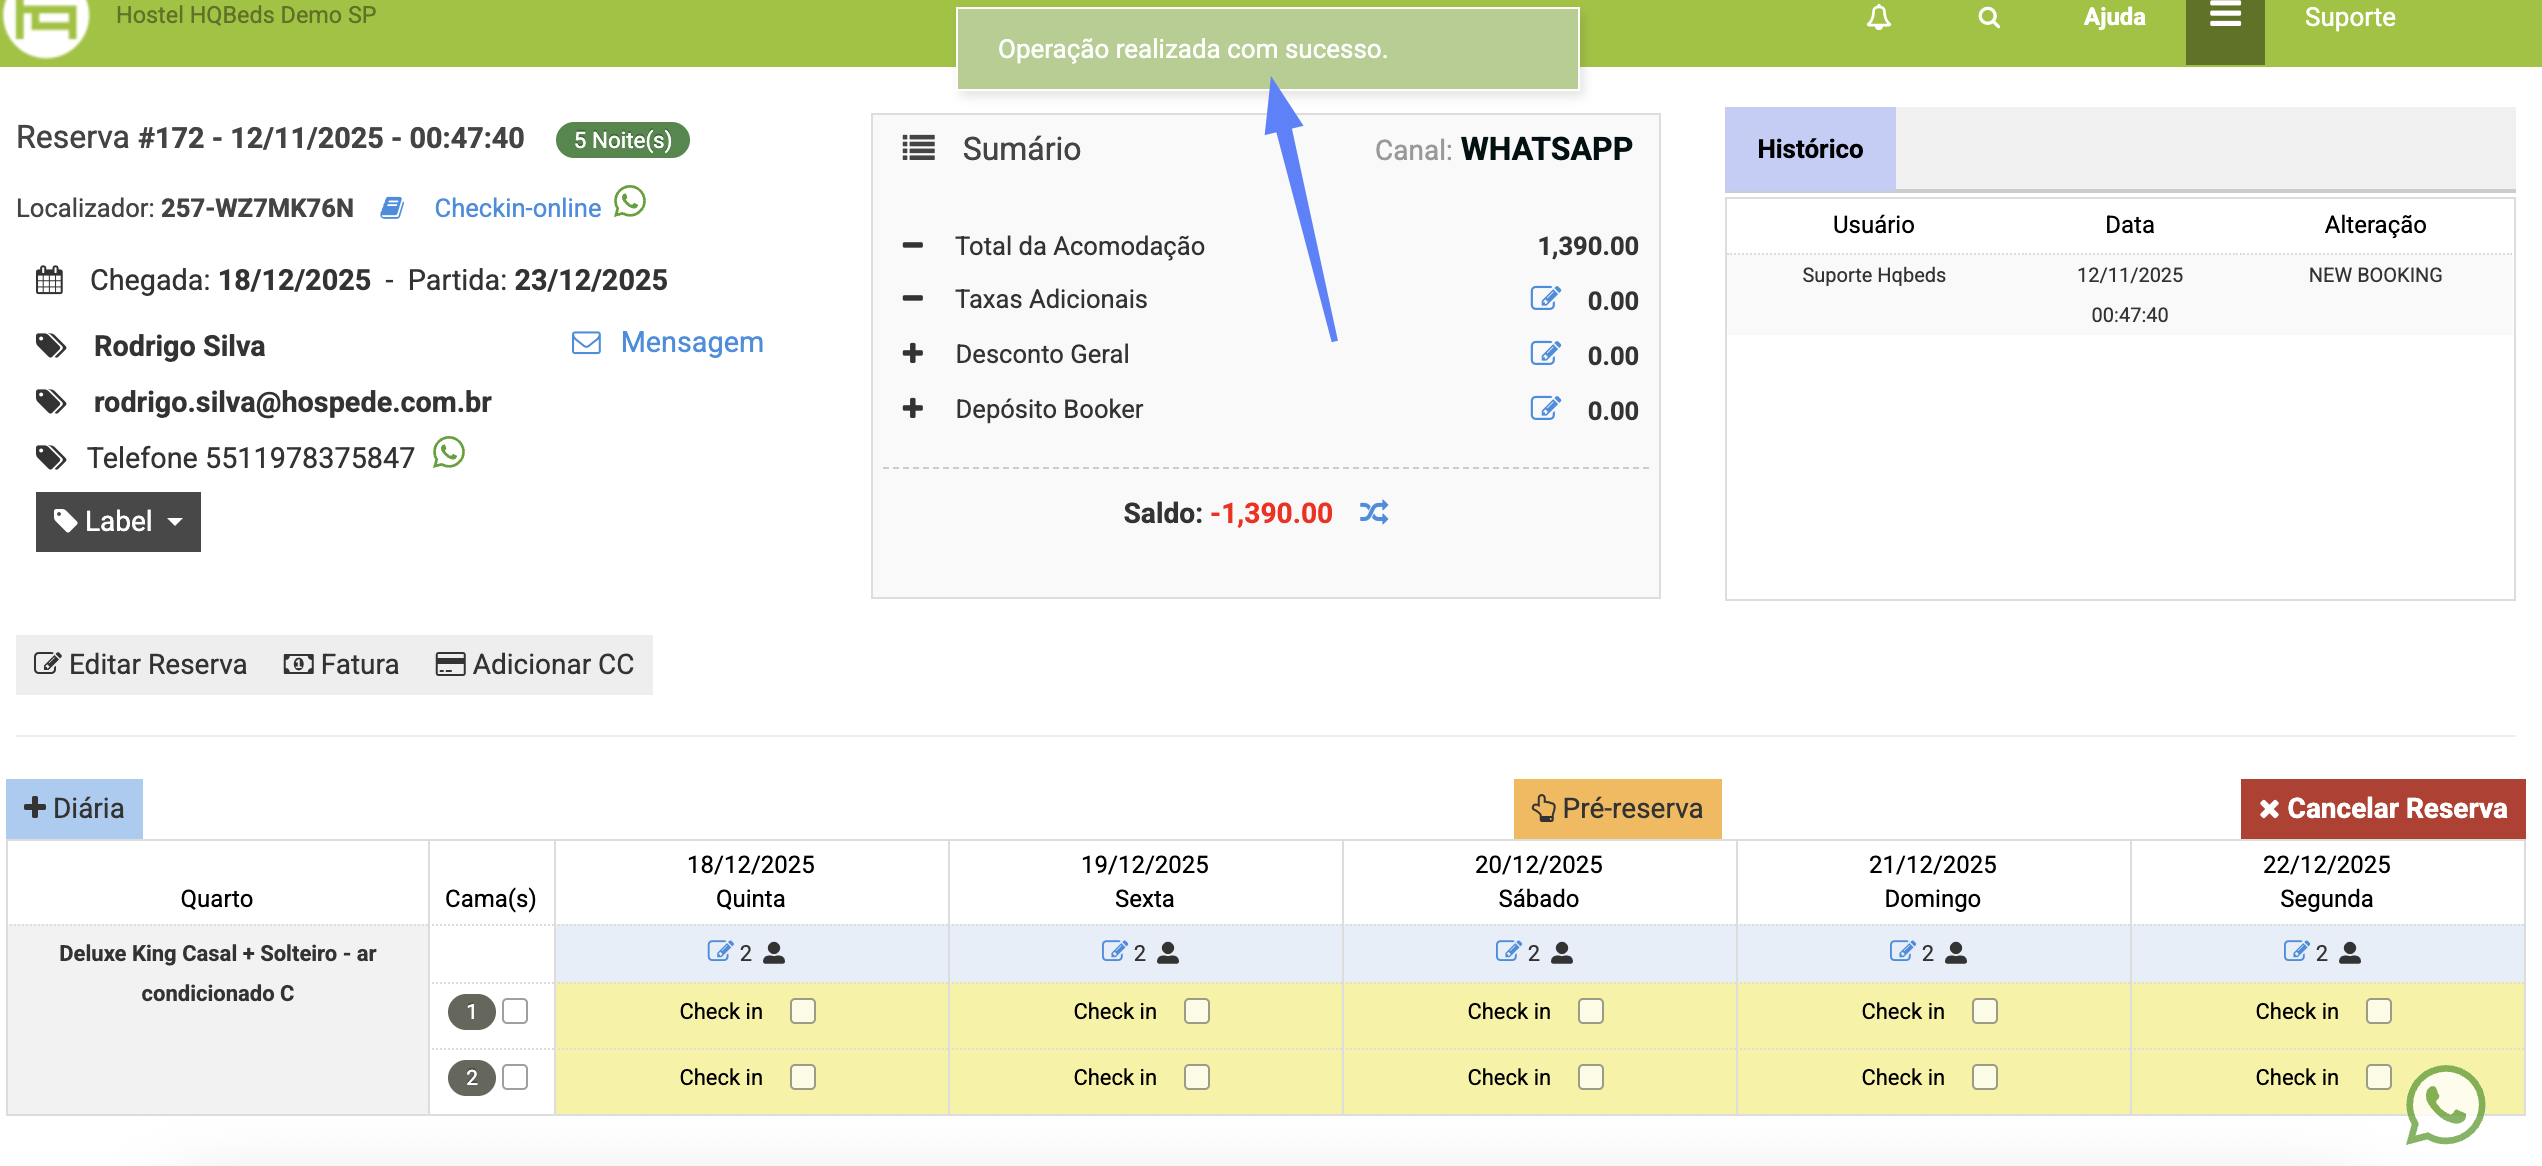This screenshot has width=2542, height=1166.
Task: Edit Taxas Adicionais value icon
Action: (1544, 299)
